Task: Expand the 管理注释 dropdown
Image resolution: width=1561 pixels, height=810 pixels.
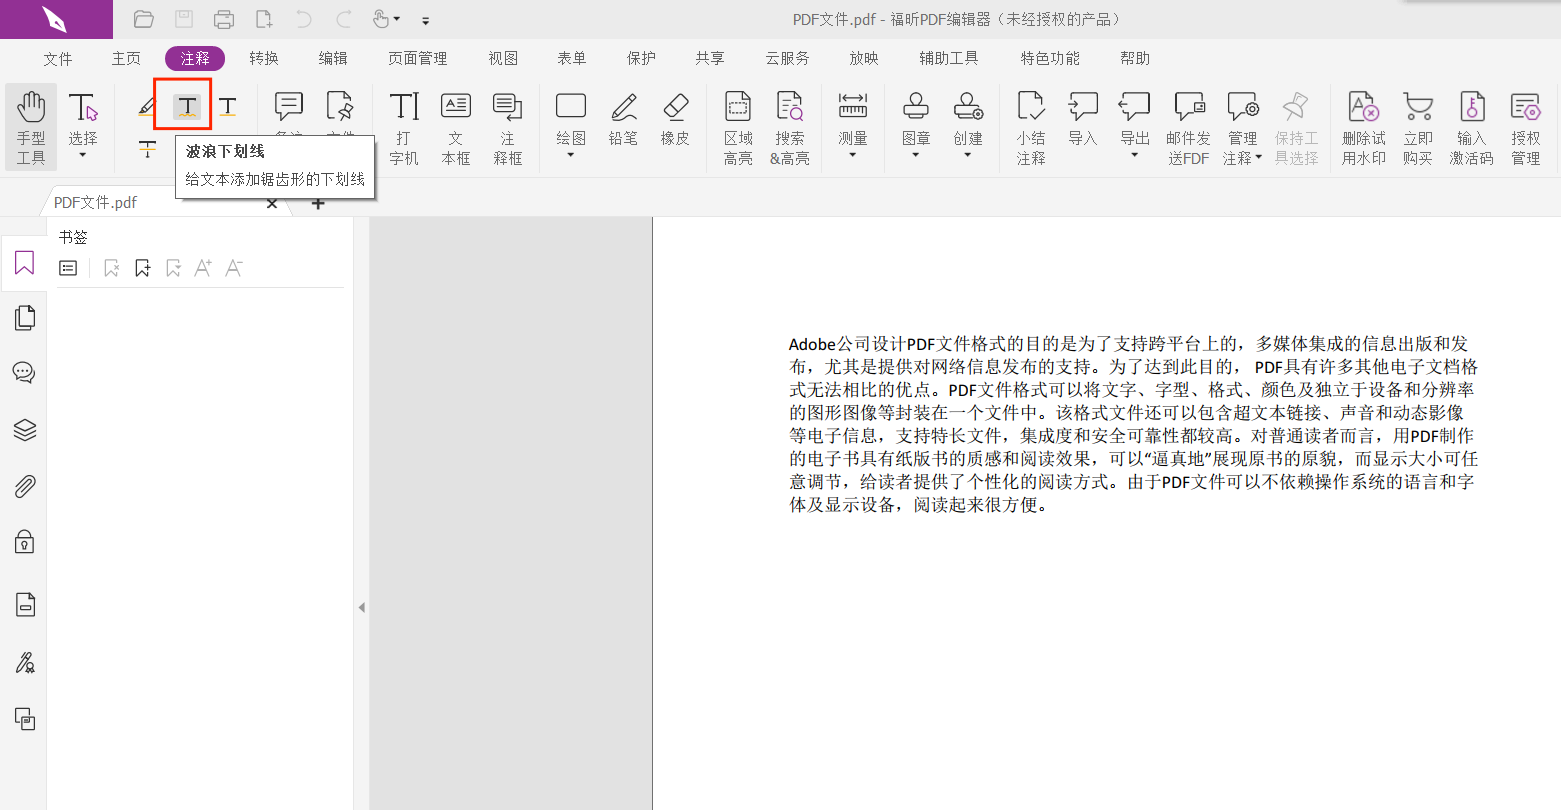Action: pos(1259,158)
